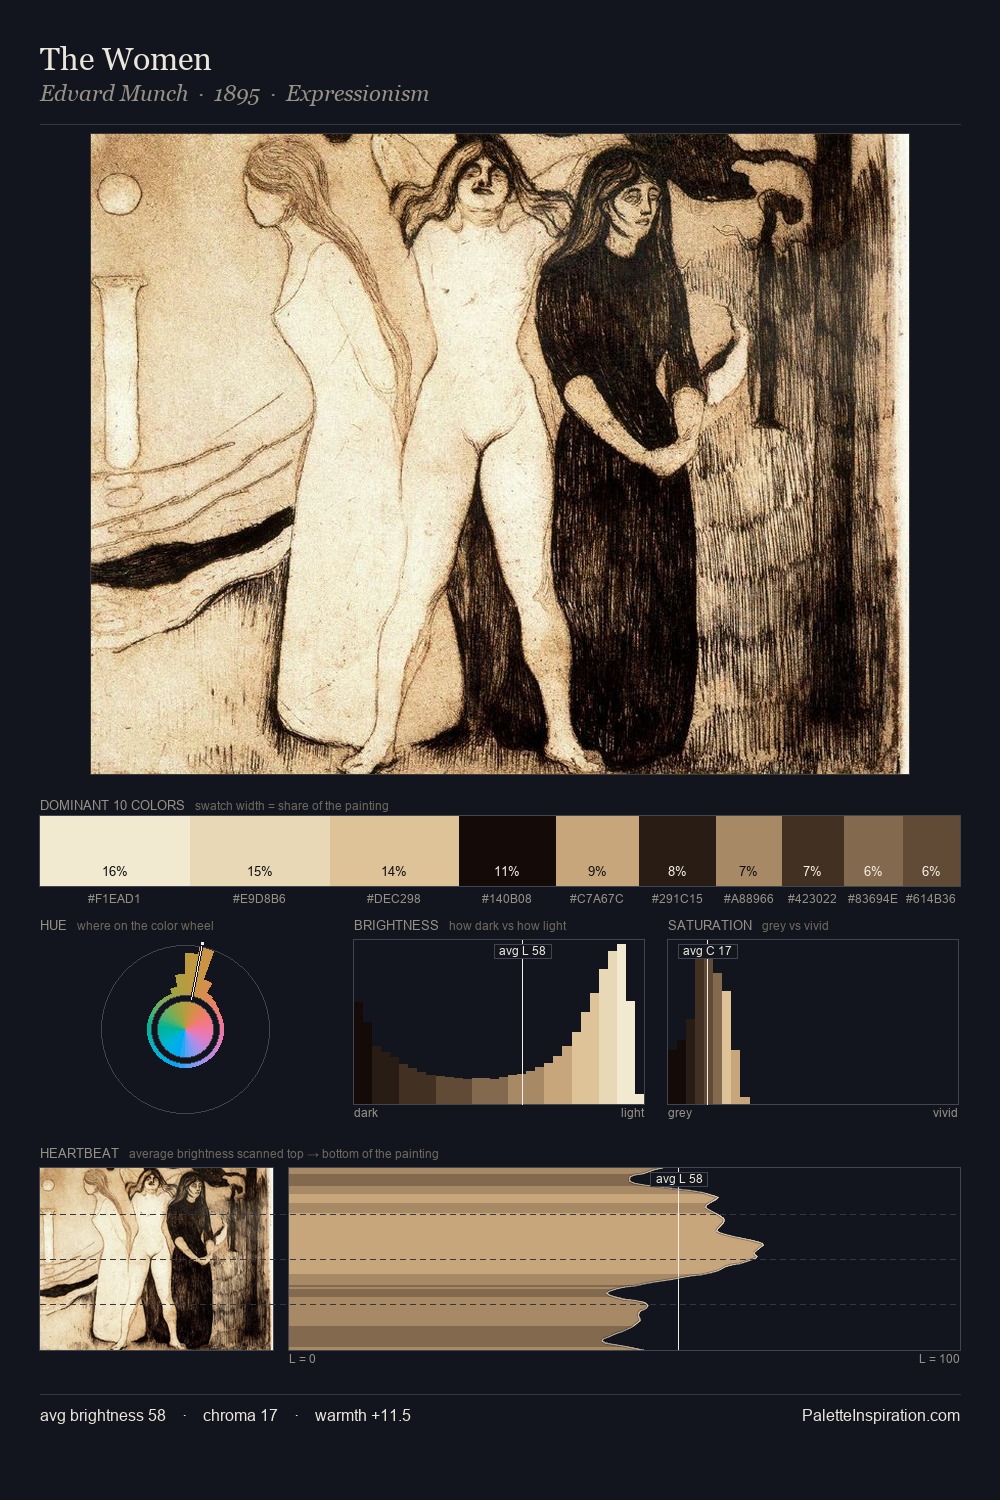Click 'swatch width = share of the painting'
The width and height of the screenshot is (1000, 1500).
point(292,806)
